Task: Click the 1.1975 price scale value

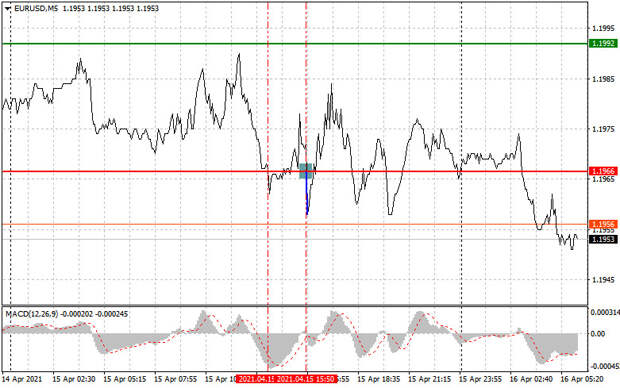Action: coord(603,129)
